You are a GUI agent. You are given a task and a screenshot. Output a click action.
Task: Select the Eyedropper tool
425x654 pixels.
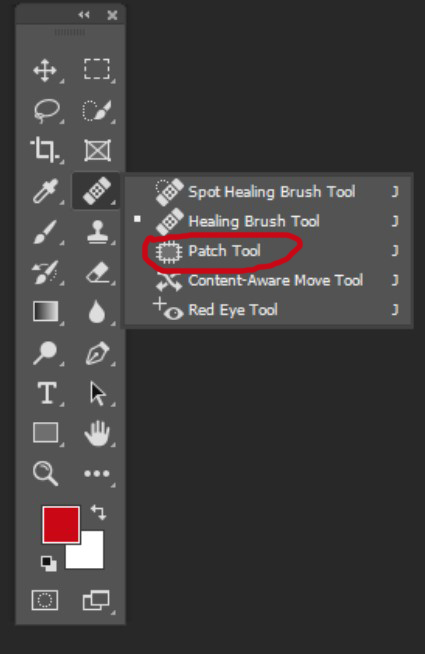[45, 191]
